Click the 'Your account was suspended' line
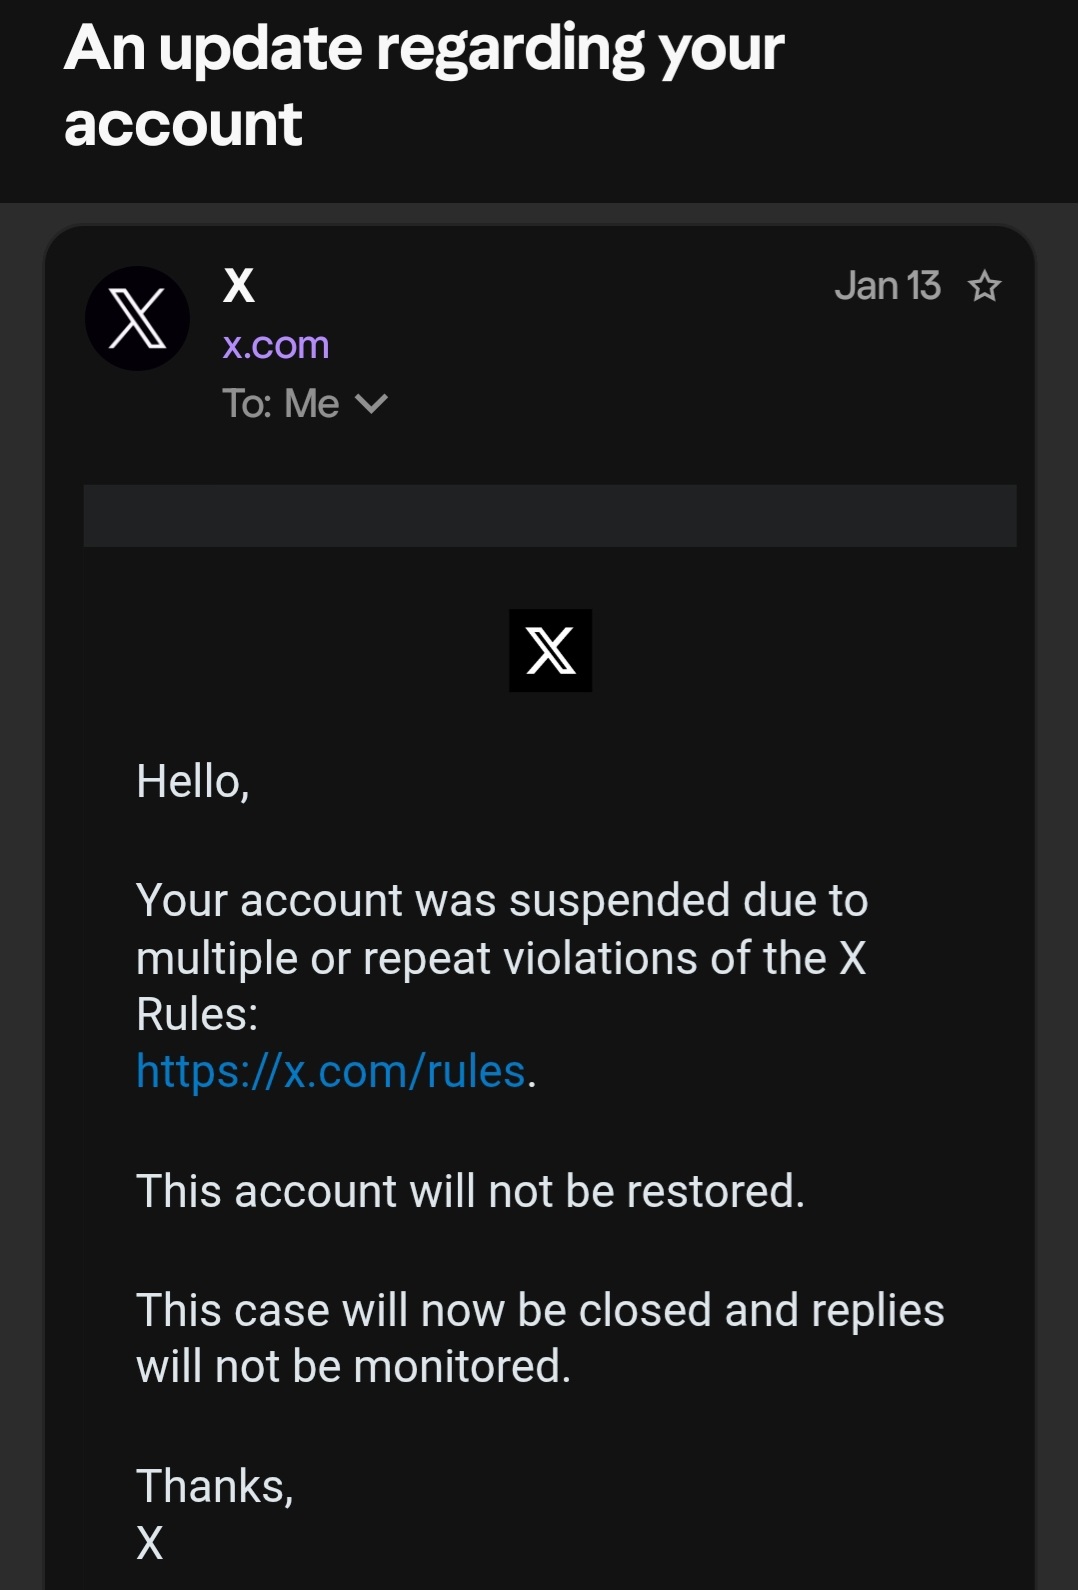Image resolution: width=1078 pixels, height=1590 pixels. pos(501,900)
